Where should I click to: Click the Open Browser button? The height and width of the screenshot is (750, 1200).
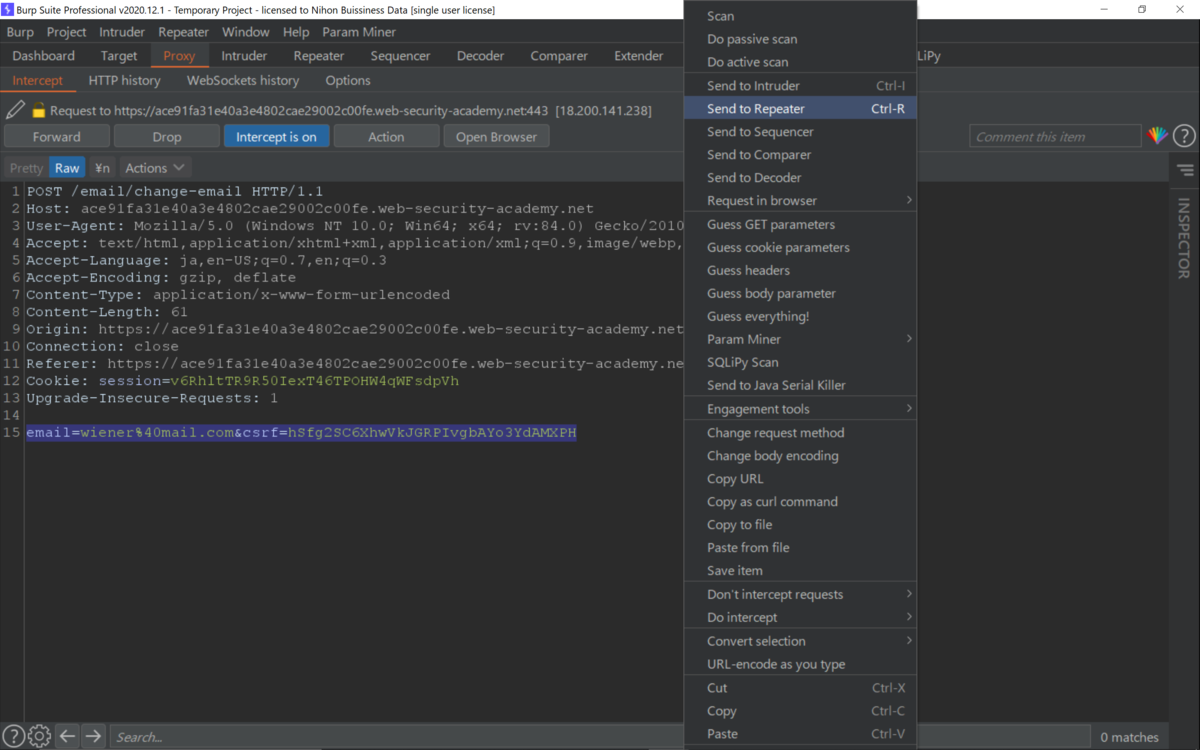click(x=497, y=136)
